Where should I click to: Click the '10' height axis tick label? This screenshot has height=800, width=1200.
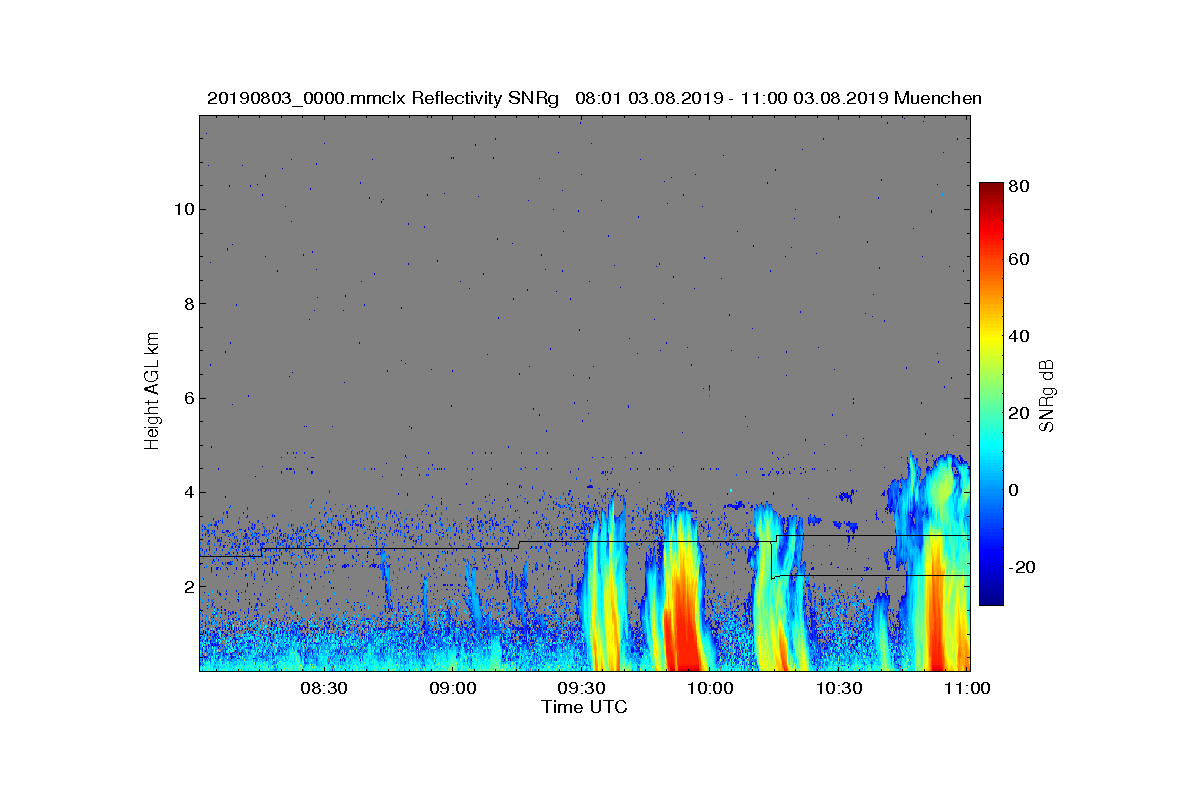pyautogui.click(x=182, y=209)
